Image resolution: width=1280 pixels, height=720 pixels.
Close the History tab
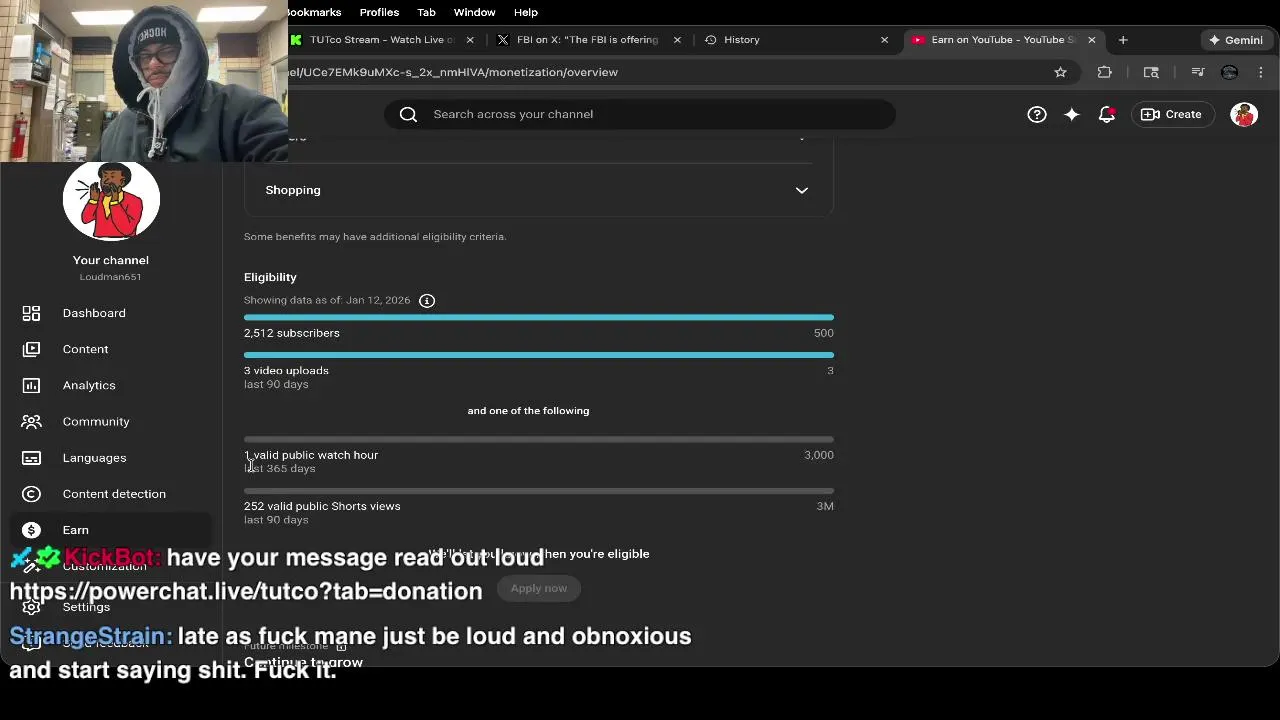(884, 40)
